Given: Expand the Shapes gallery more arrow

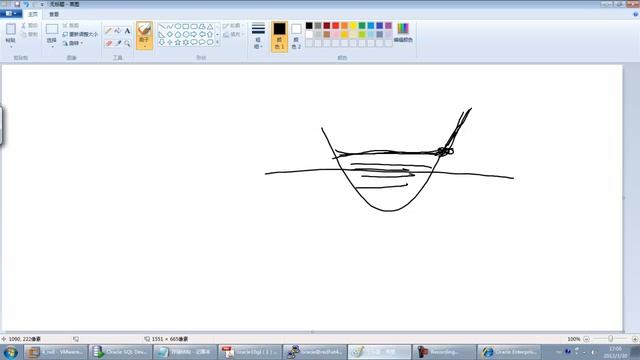Looking at the screenshot, I should [x=218, y=42].
